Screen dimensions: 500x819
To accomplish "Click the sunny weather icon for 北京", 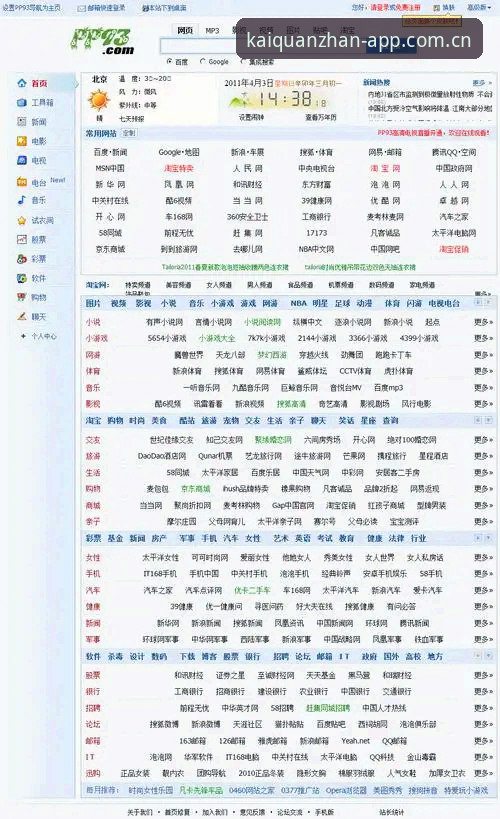I will [x=99, y=100].
